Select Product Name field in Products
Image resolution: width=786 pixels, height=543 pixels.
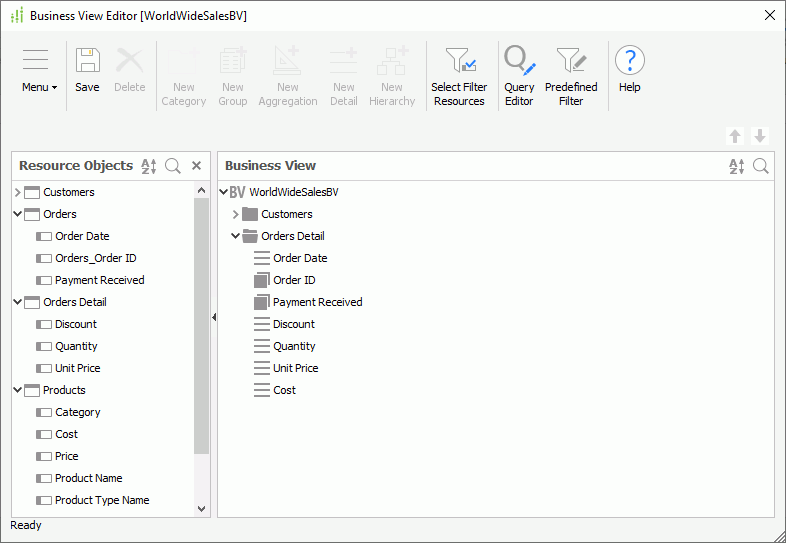click(x=88, y=478)
